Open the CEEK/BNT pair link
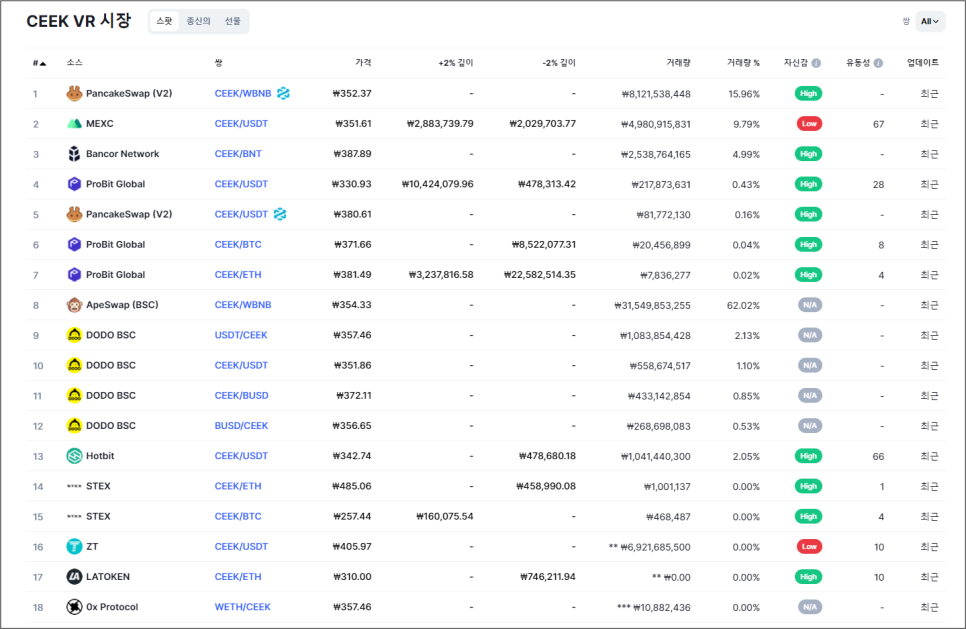966x629 pixels. [238, 154]
